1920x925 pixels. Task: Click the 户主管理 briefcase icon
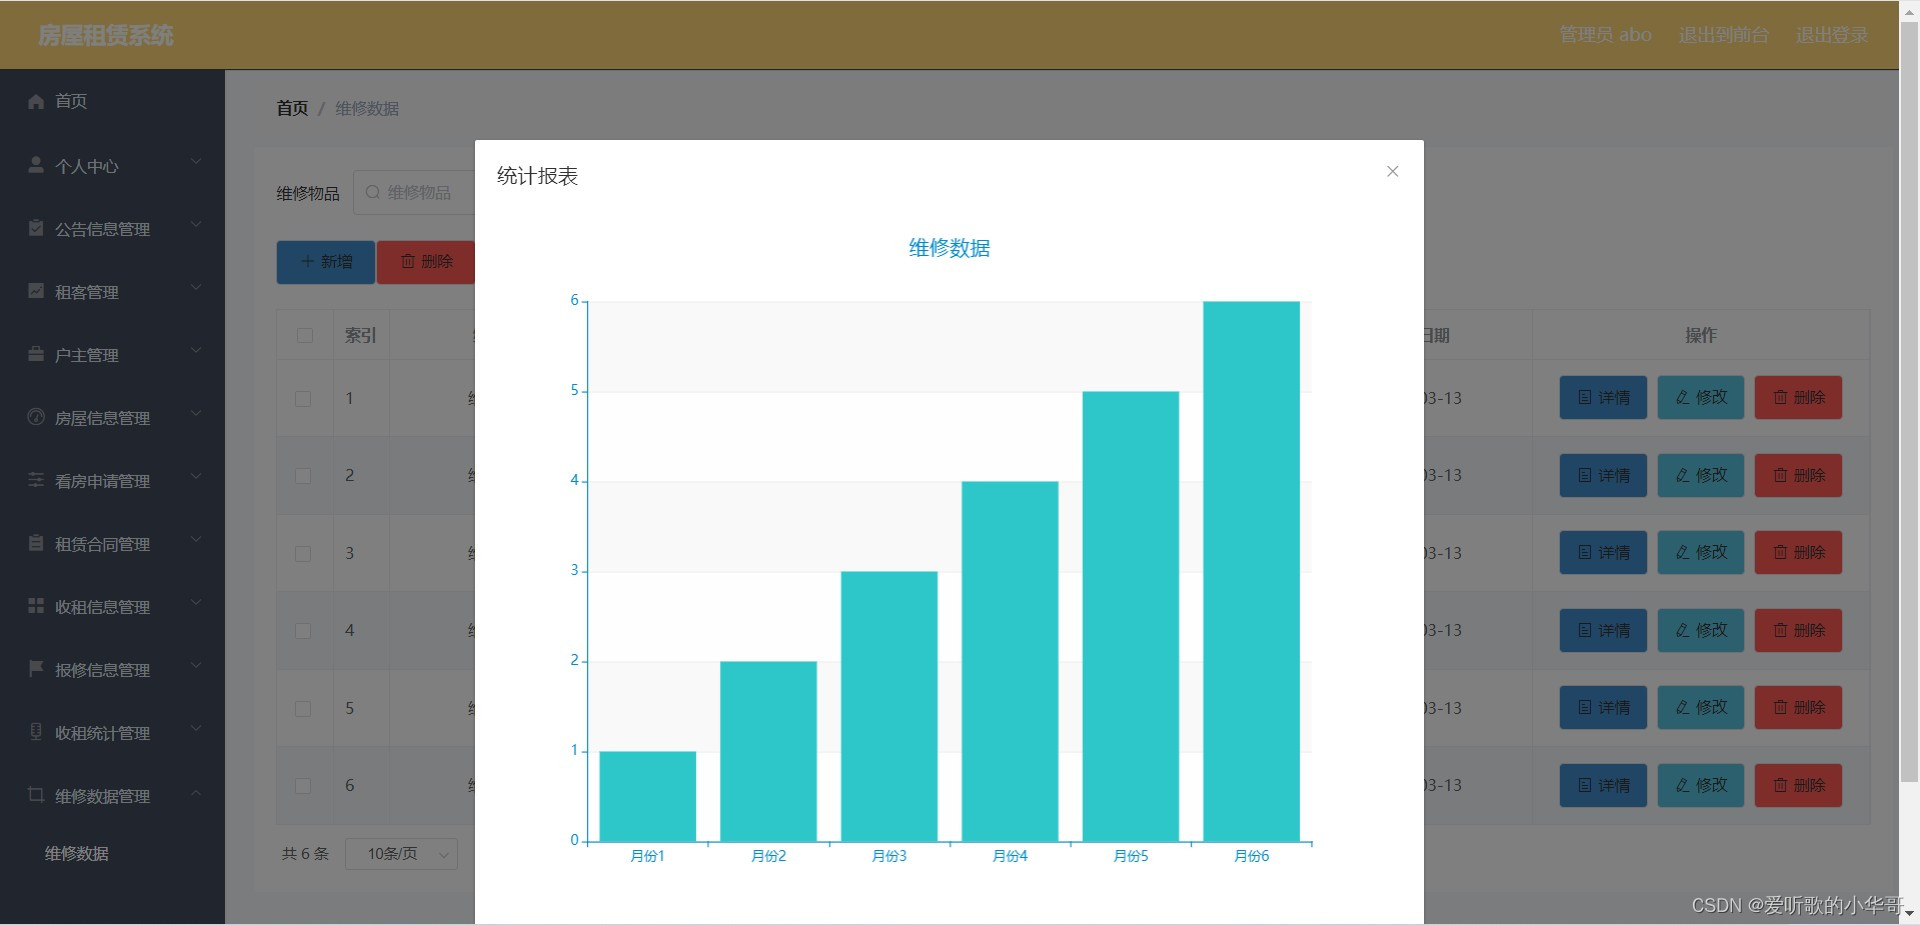click(36, 354)
